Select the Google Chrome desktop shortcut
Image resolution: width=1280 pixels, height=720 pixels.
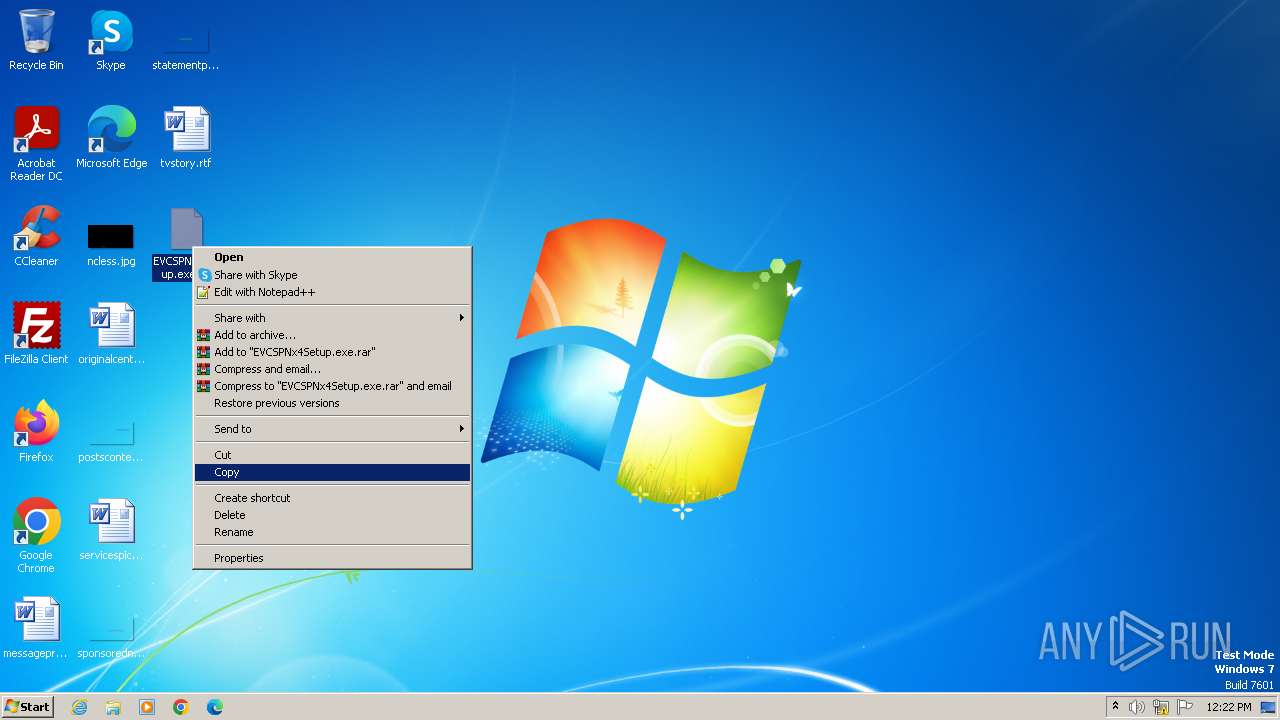tap(36, 536)
